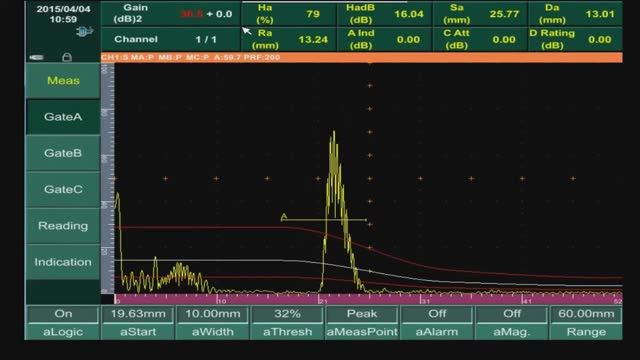The image size is (640, 360).
Task: Select the aWidth 10.00mm parameter
Action: [x=213, y=322]
